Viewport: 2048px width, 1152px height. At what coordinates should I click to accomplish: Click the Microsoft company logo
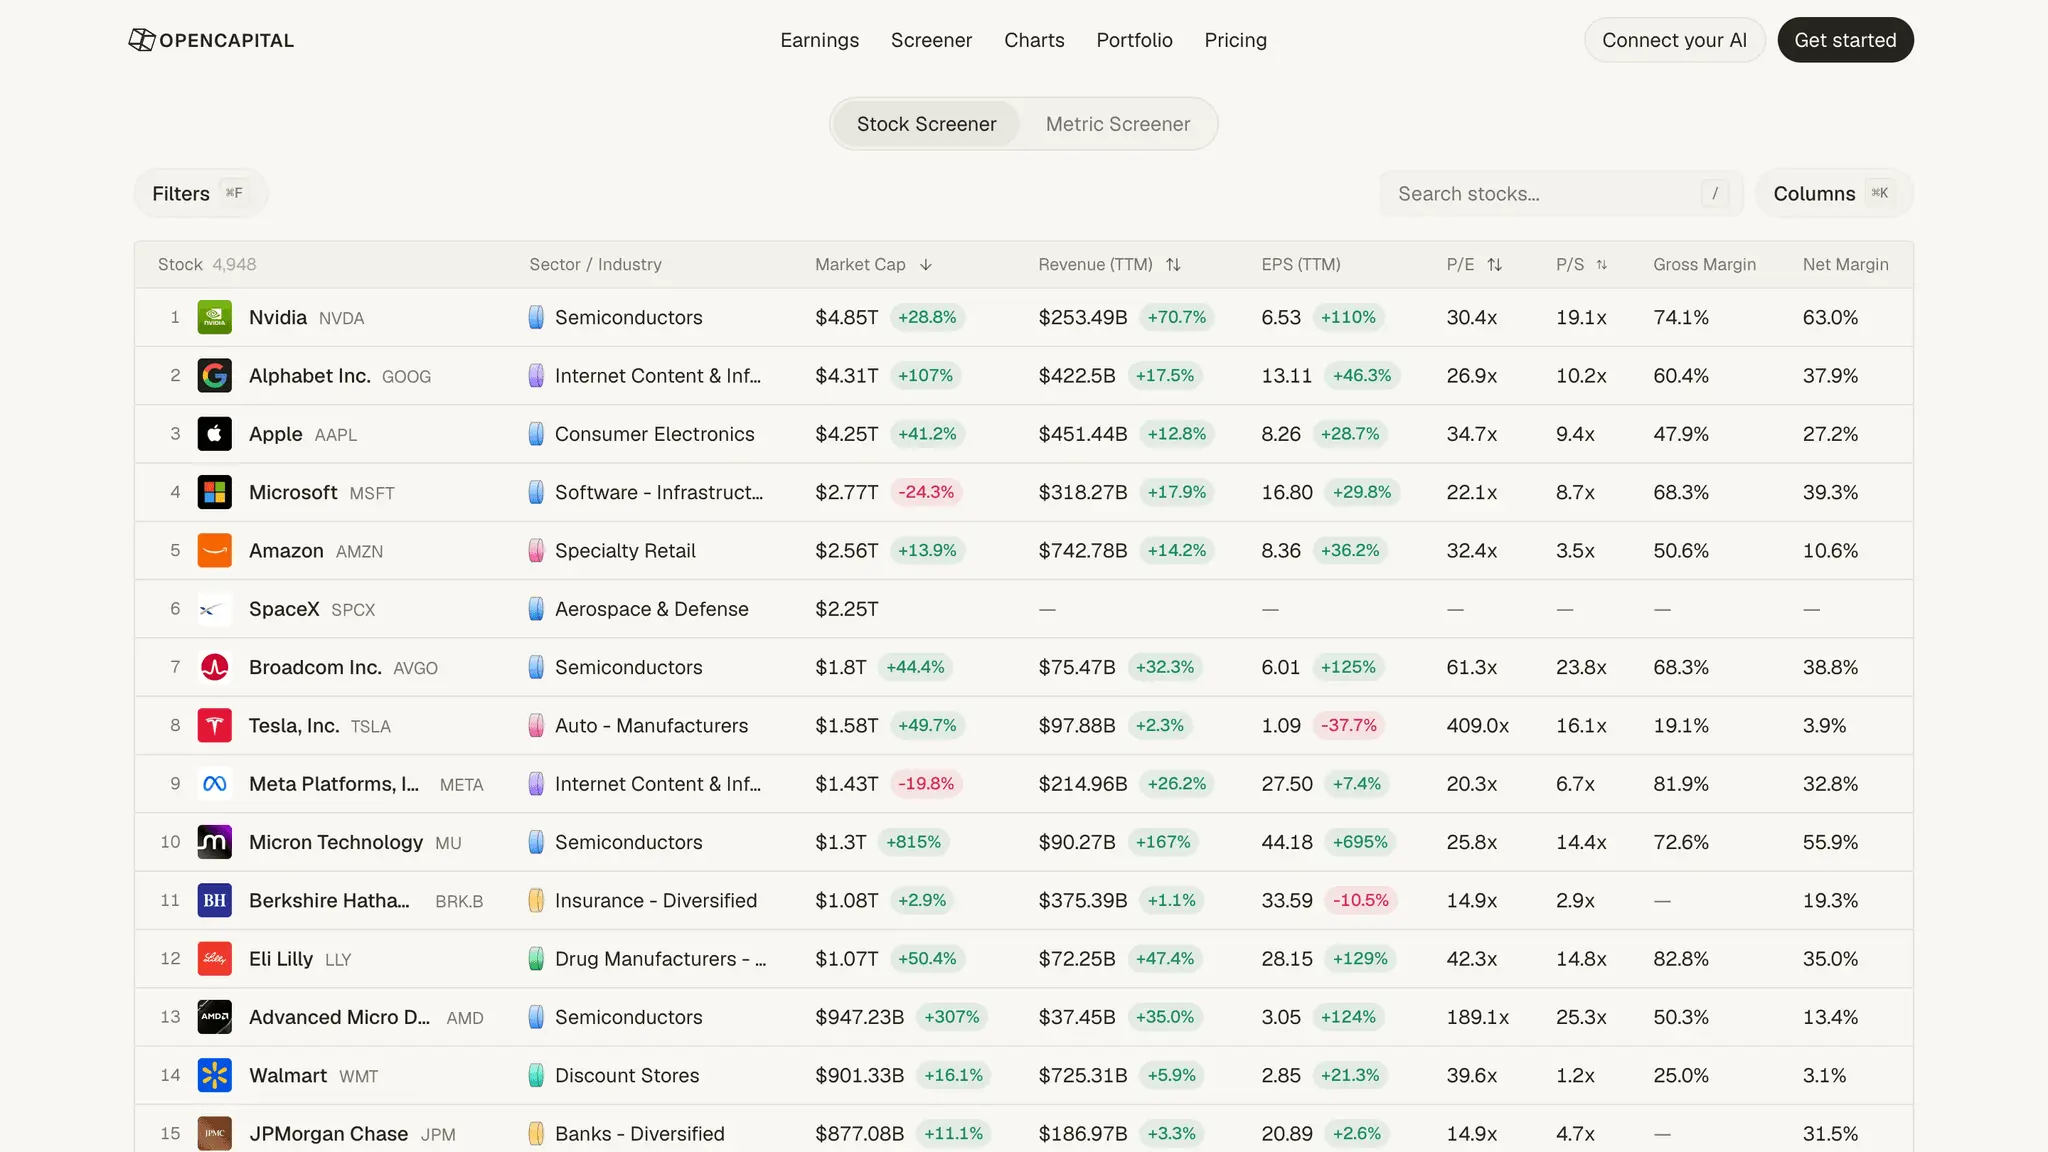(x=215, y=492)
